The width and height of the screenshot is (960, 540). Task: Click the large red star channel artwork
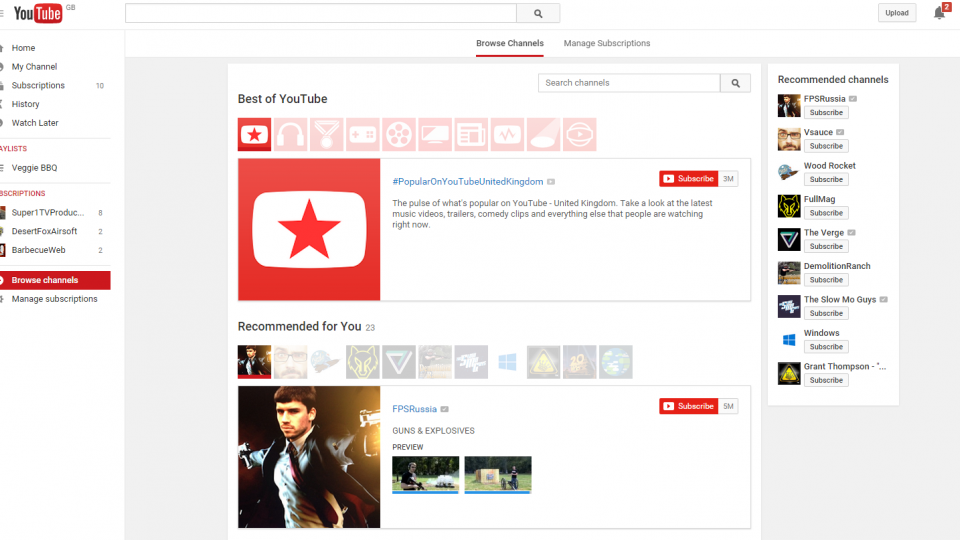309,230
